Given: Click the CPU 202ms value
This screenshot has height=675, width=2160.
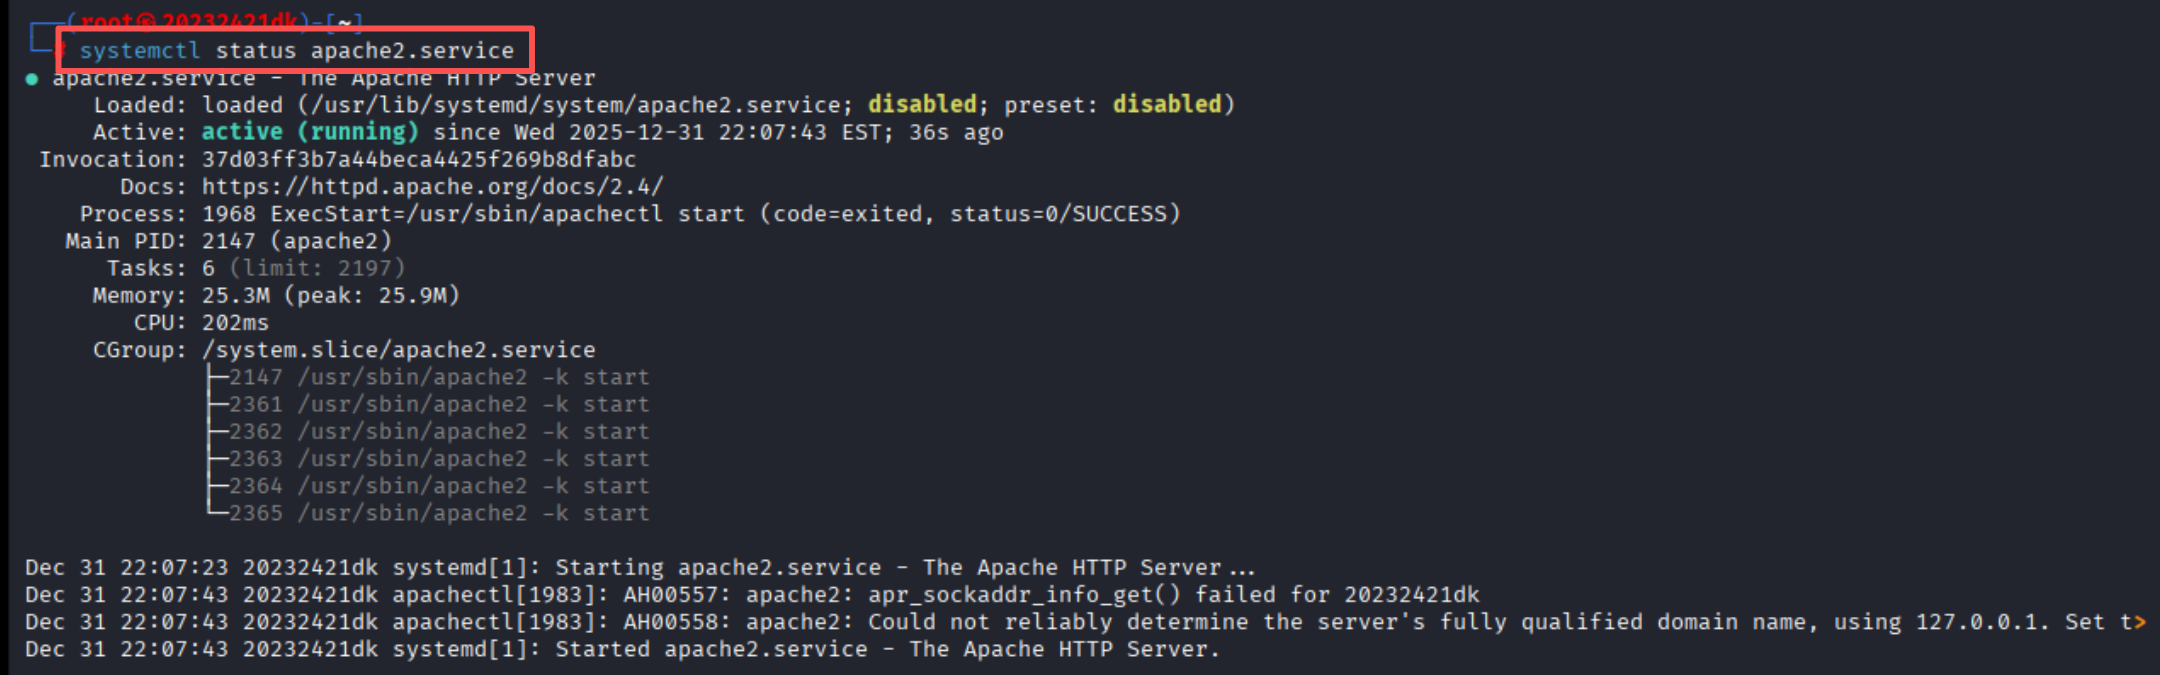Looking at the screenshot, I should pyautogui.click(x=235, y=323).
